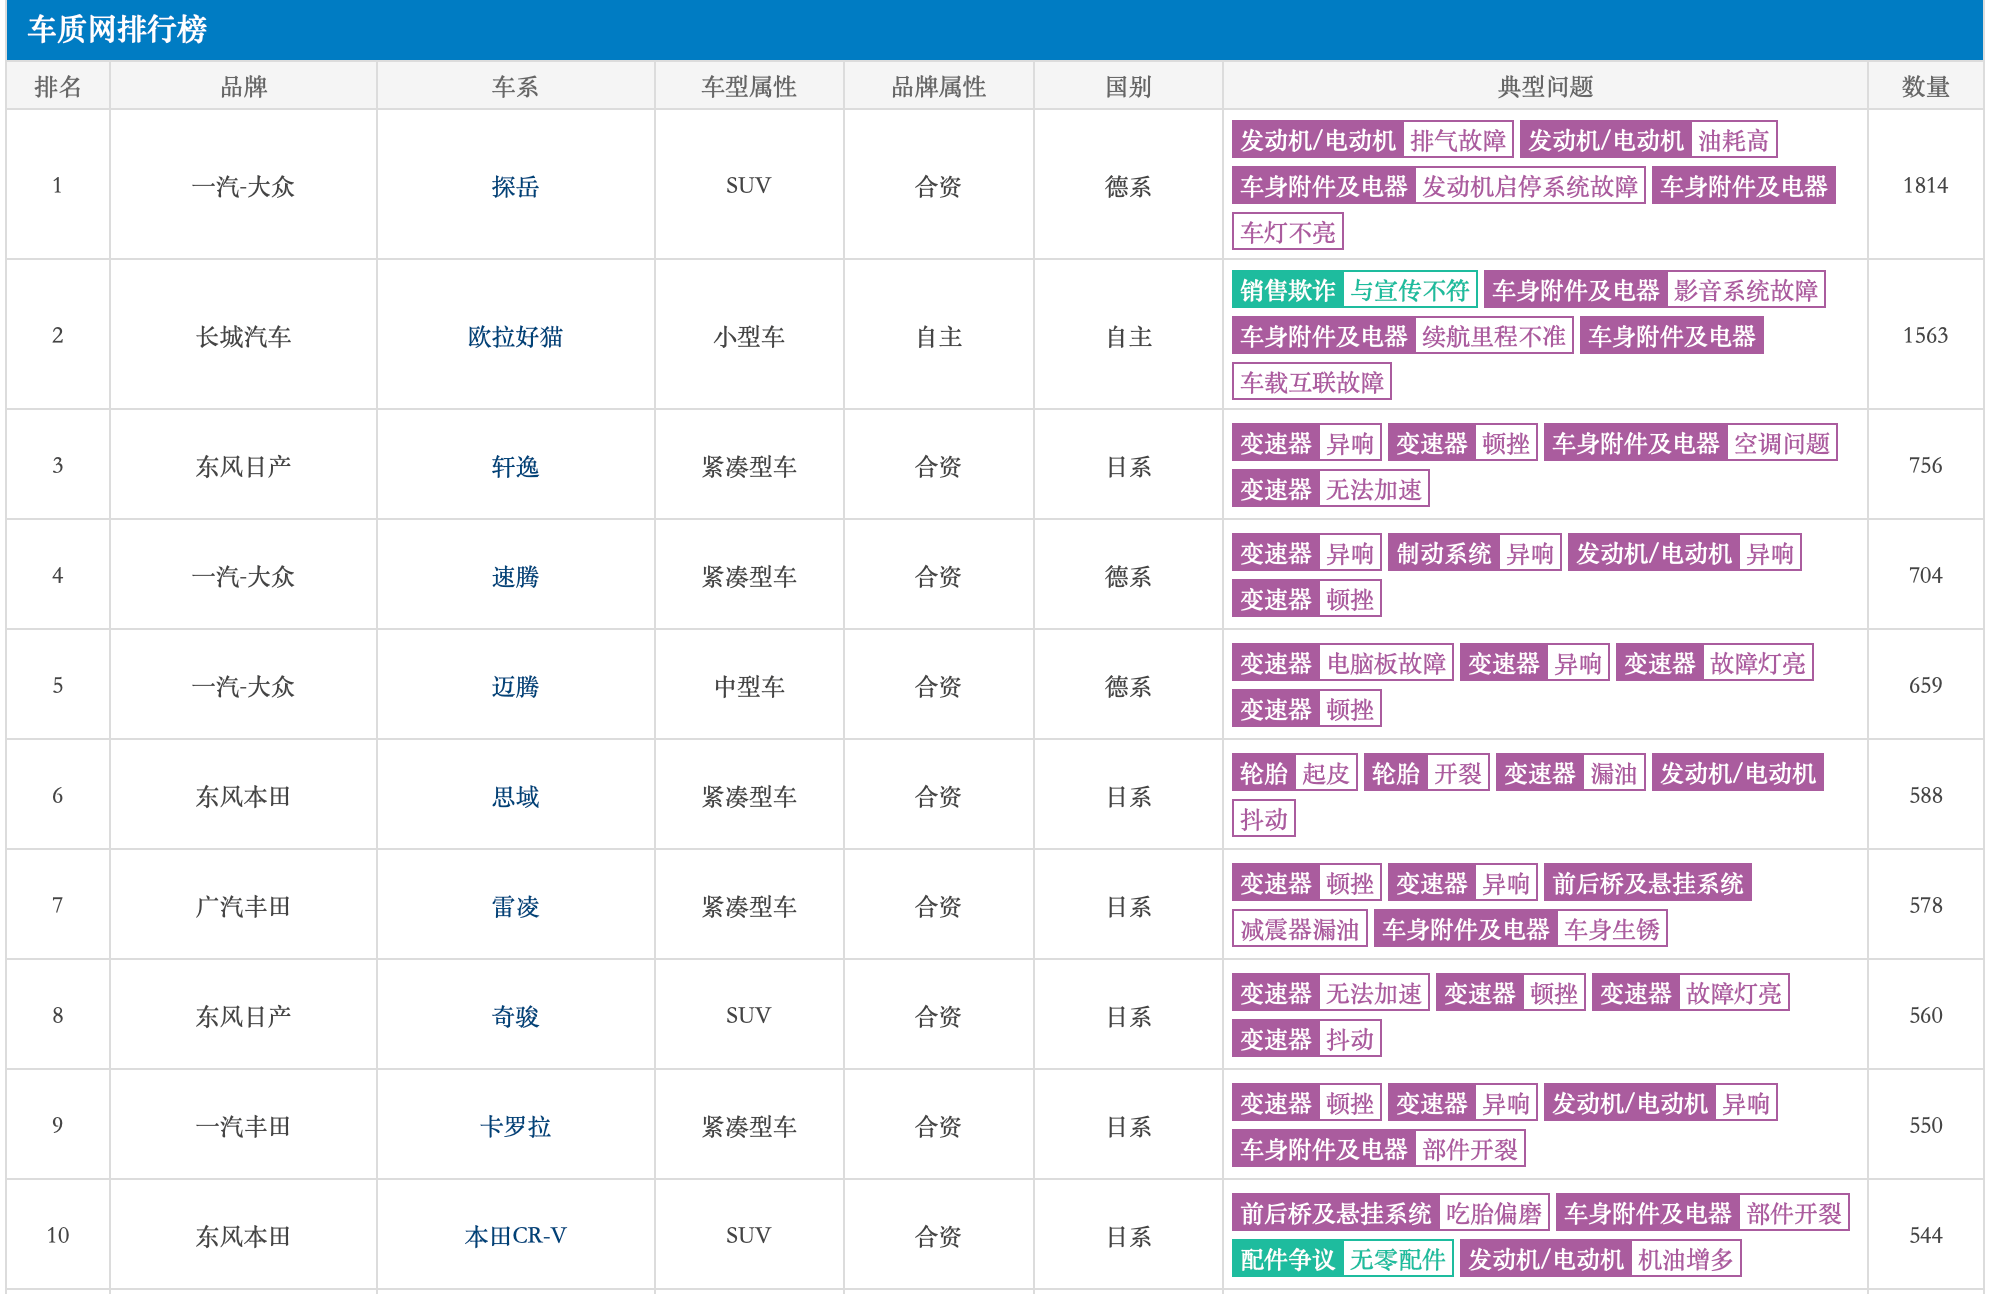Click the 典型问题 column header
Viewport: 1990px width, 1294px height.
coord(1545,87)
